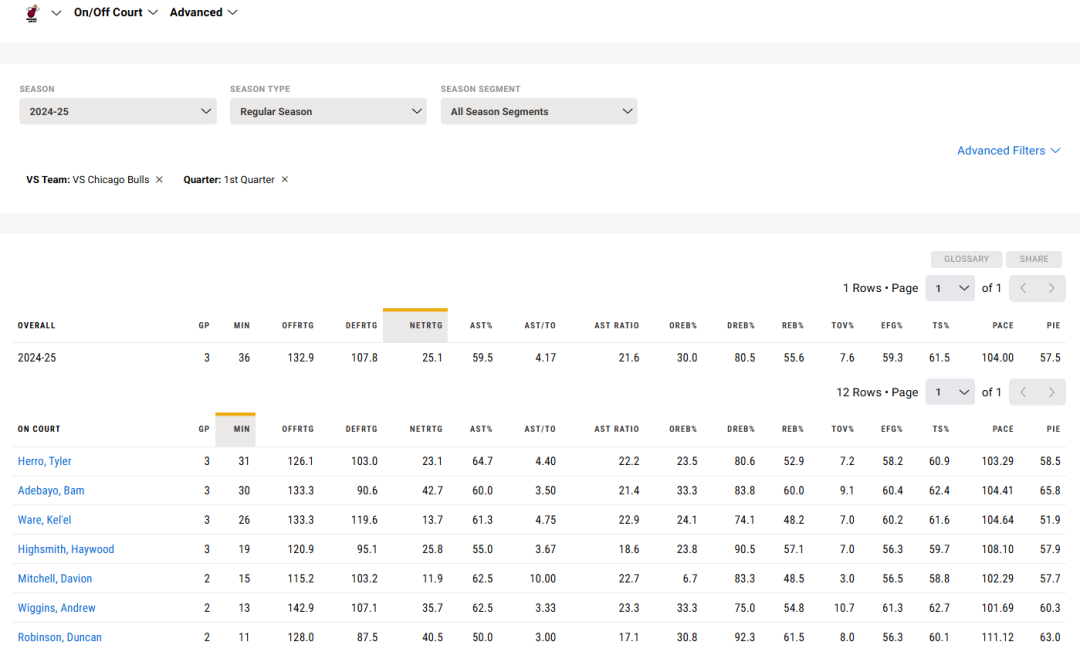Sort On Court table by AST/TO column

[x=539, y=429]
